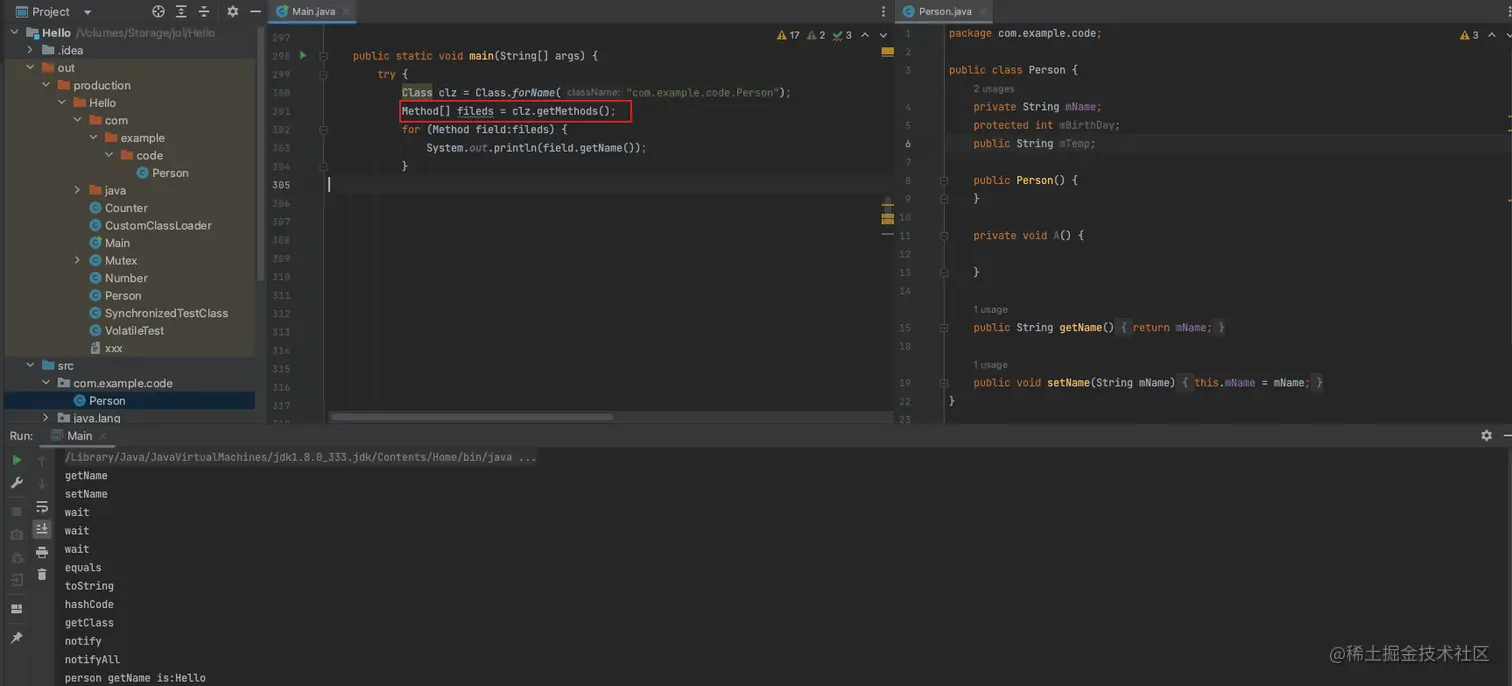Open Run panel settings gear
The image size is (1512, 686).
1486,436
